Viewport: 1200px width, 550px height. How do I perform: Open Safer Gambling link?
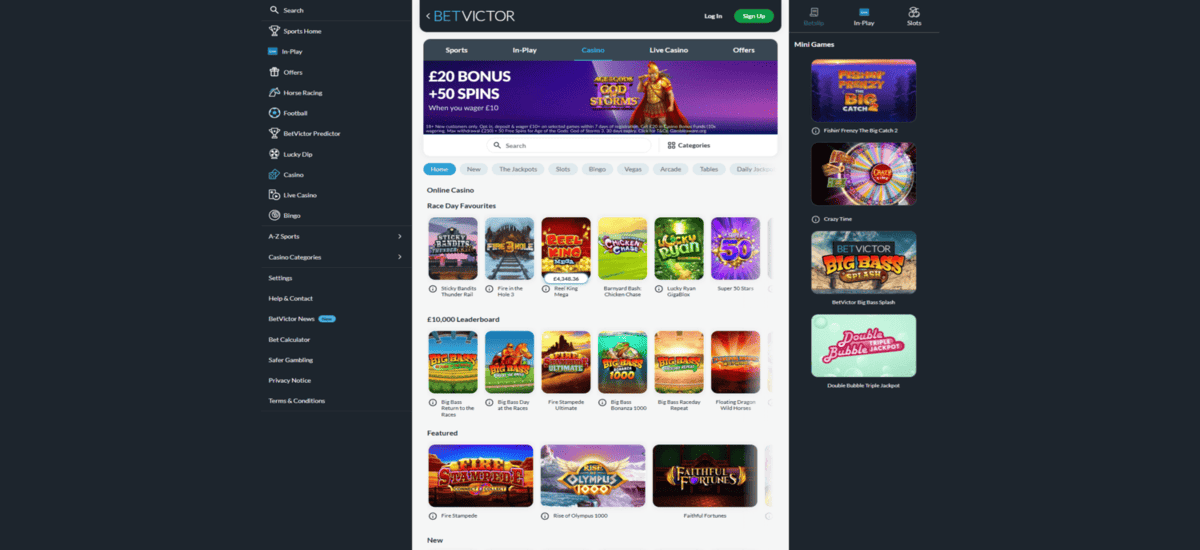pyautogui.click(x=291, y=360)
